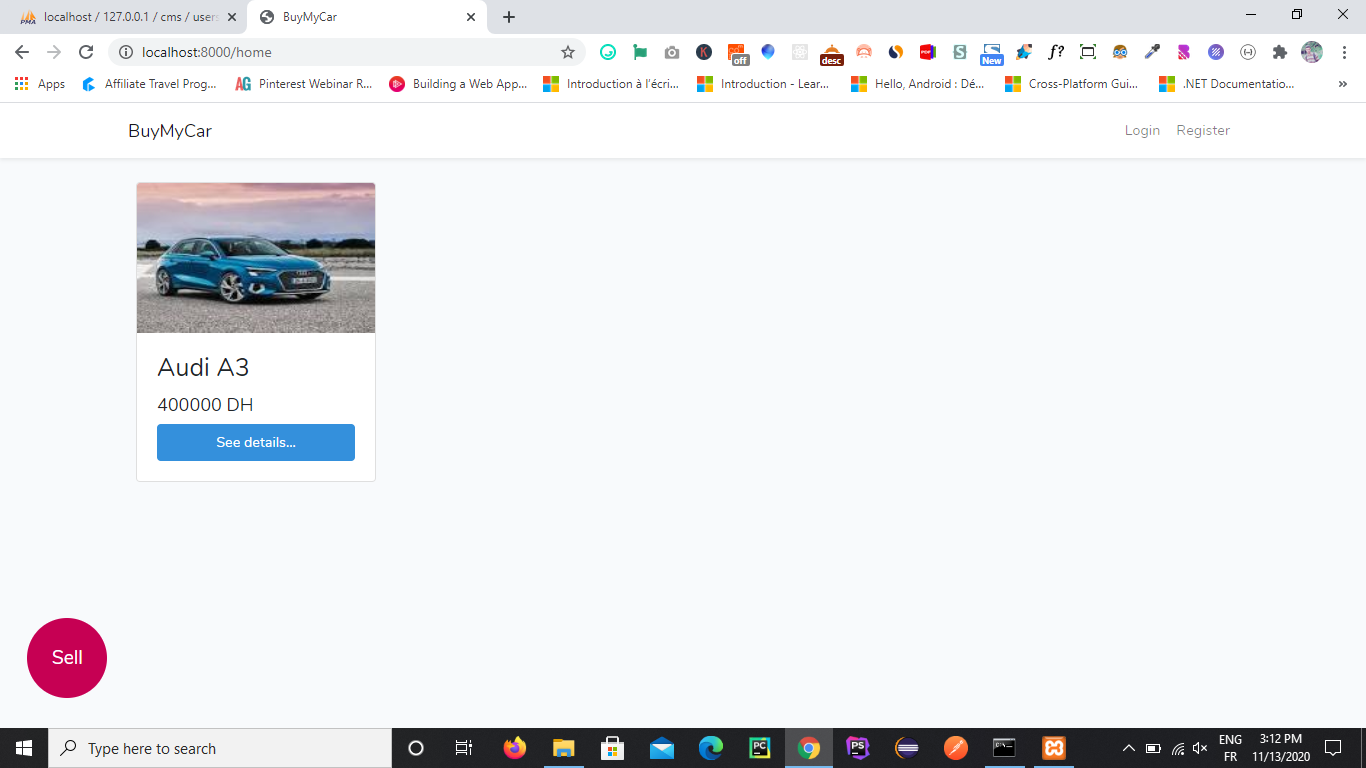1366x768 pixels.
Task: Open File Explorer from the taskbar
Action: coord(564,748)
